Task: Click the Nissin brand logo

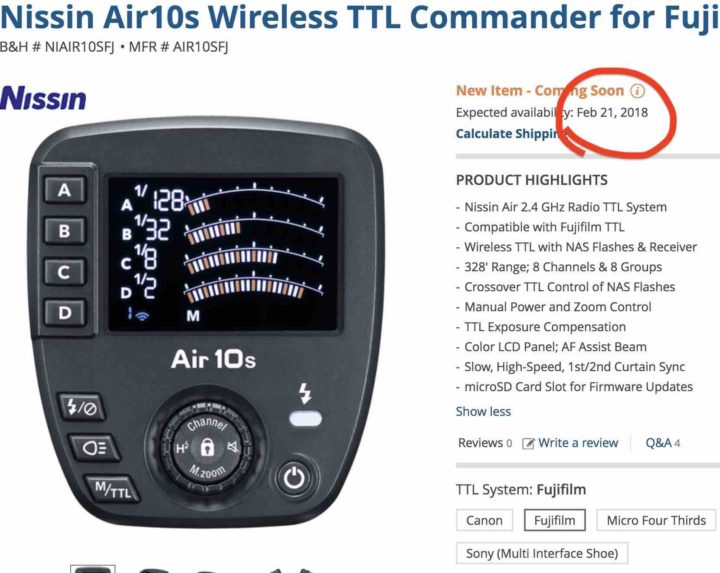Action: [43, 98]
